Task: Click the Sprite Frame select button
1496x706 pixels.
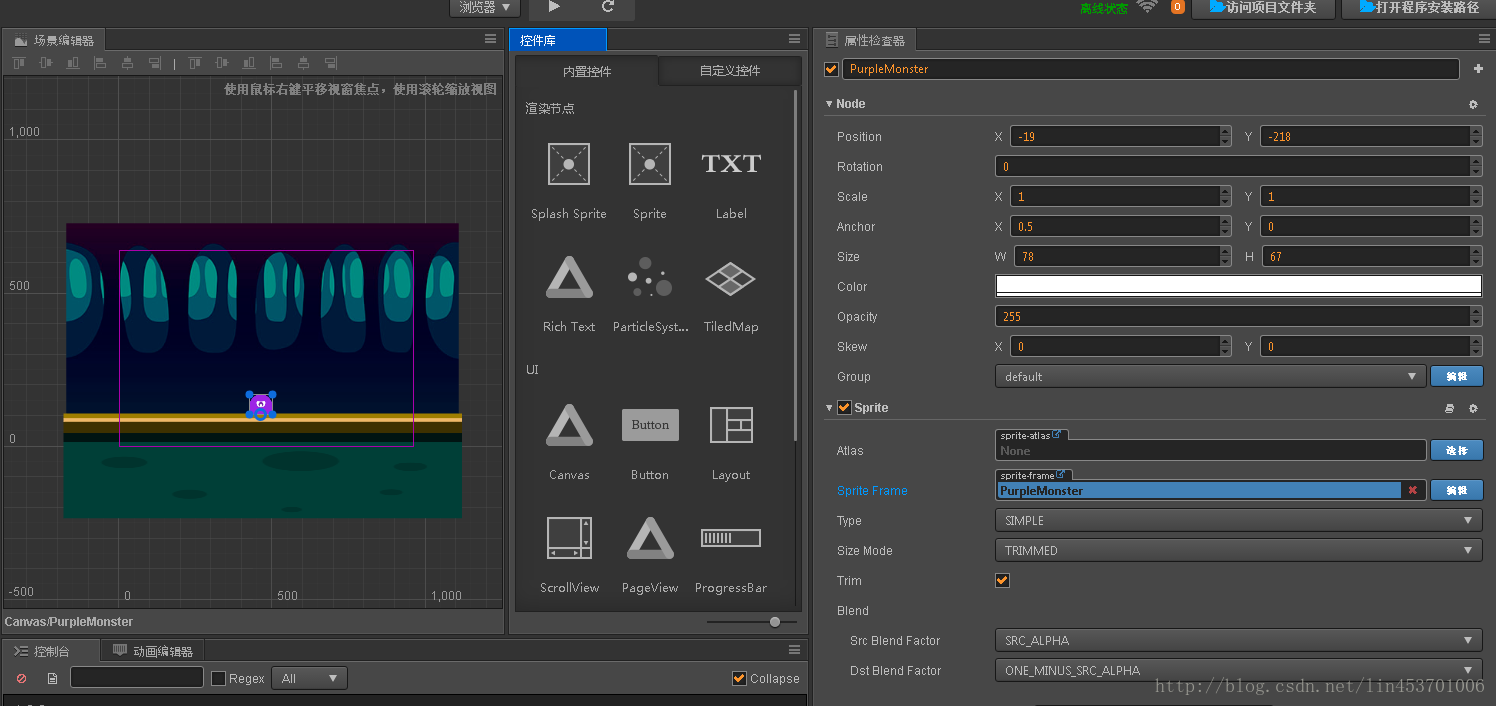Action: (x=1456, y=490)
